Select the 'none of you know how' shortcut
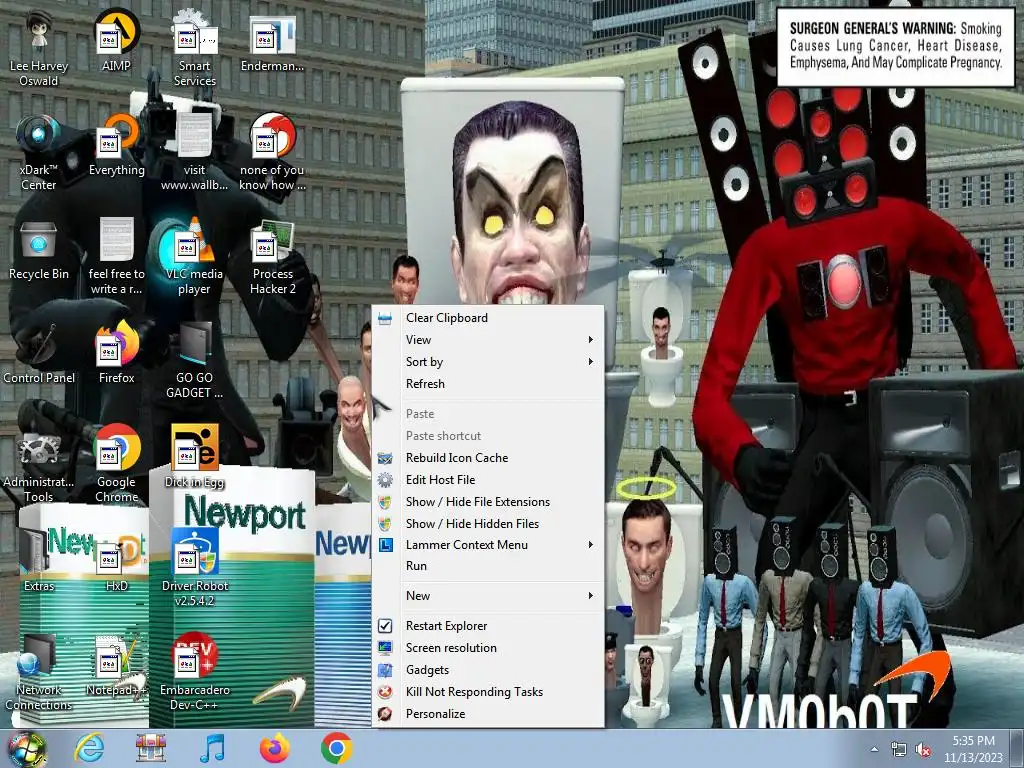Screen dimensions: 1024x768 tap(272, 153)
